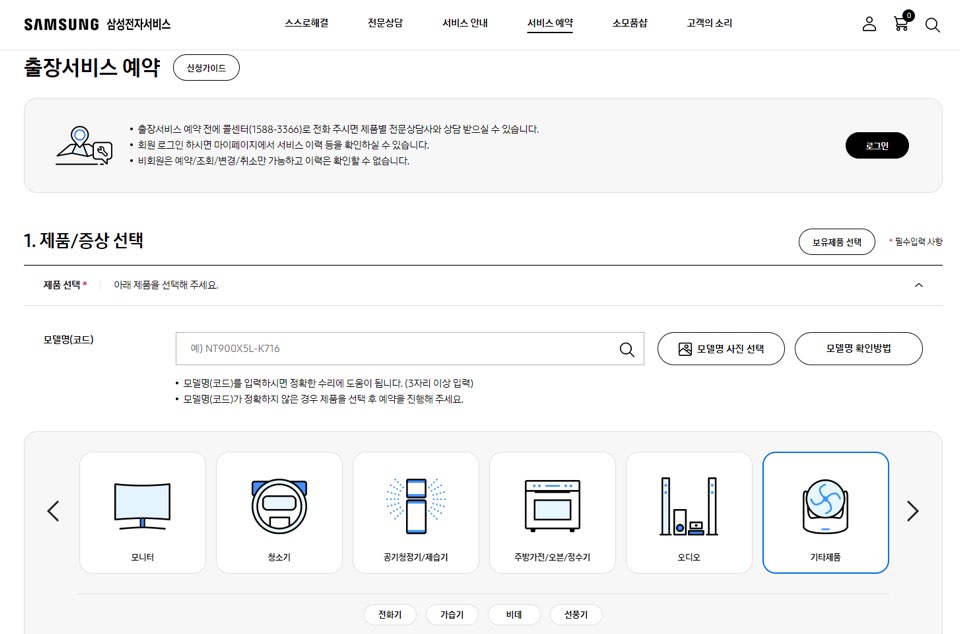Select the 오디오 speaker category icon
This screenshot has width=960, height=634.
point(688,511)
